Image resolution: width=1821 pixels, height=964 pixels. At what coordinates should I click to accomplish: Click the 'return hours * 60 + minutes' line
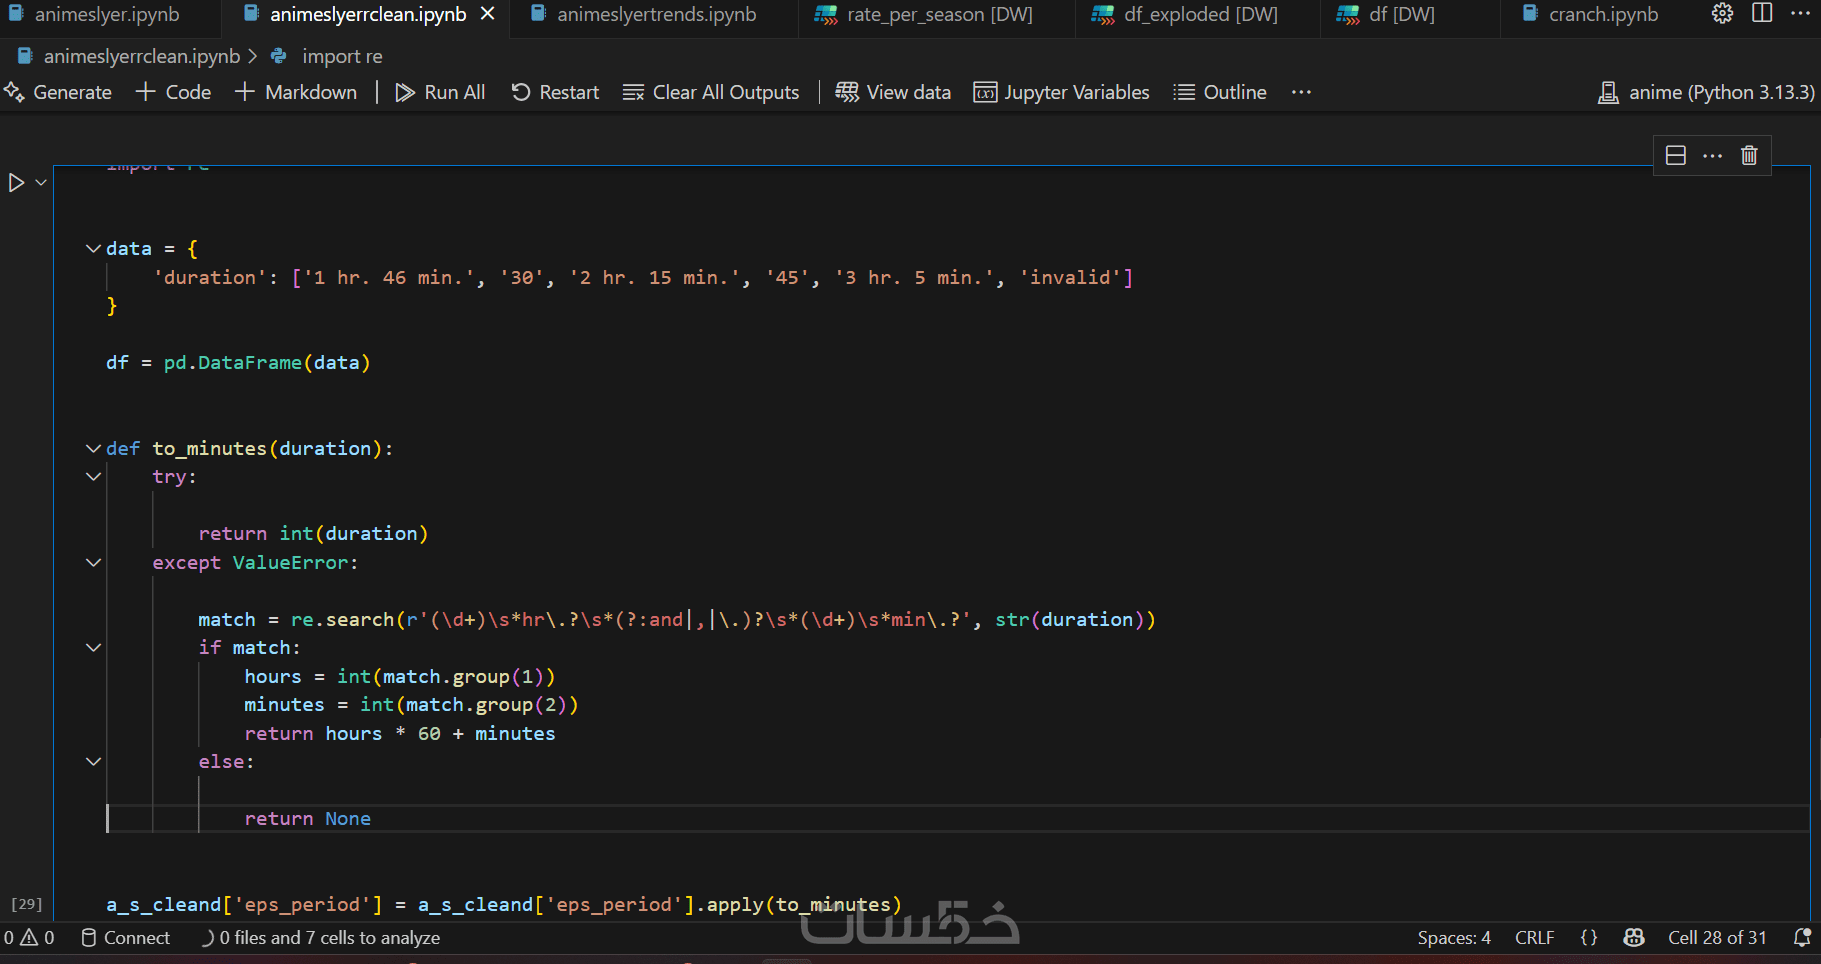(x=399, y=734)
